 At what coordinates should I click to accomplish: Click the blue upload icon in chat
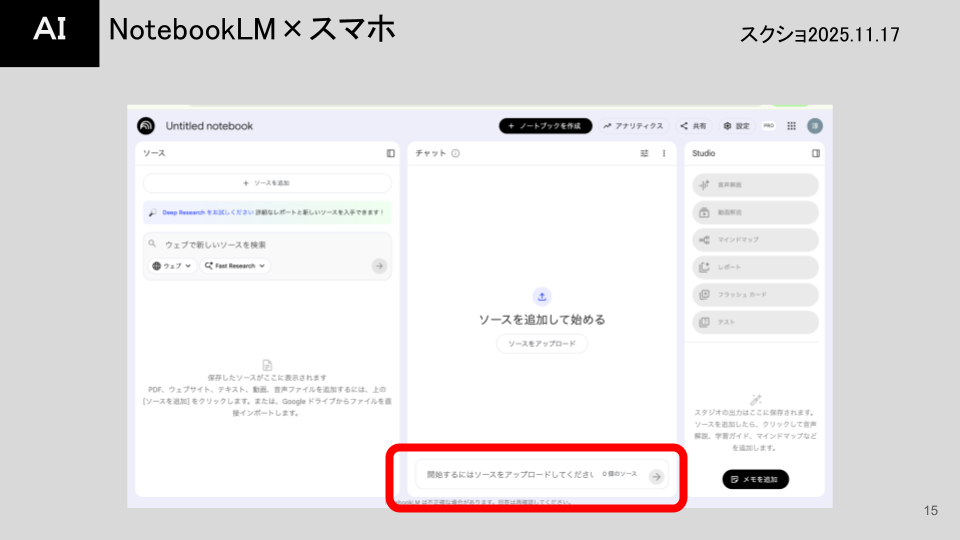pos(542,296)
